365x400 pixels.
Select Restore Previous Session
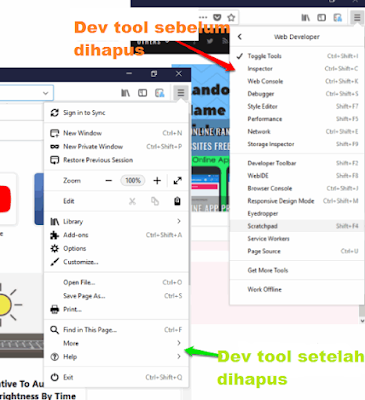click(x=116, y=160)
